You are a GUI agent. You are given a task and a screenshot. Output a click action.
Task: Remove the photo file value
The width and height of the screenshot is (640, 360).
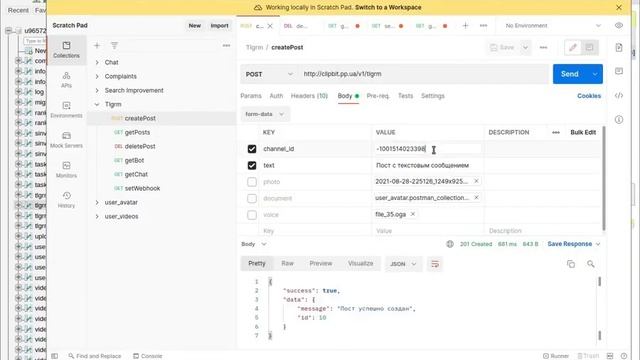click(476, 181)
